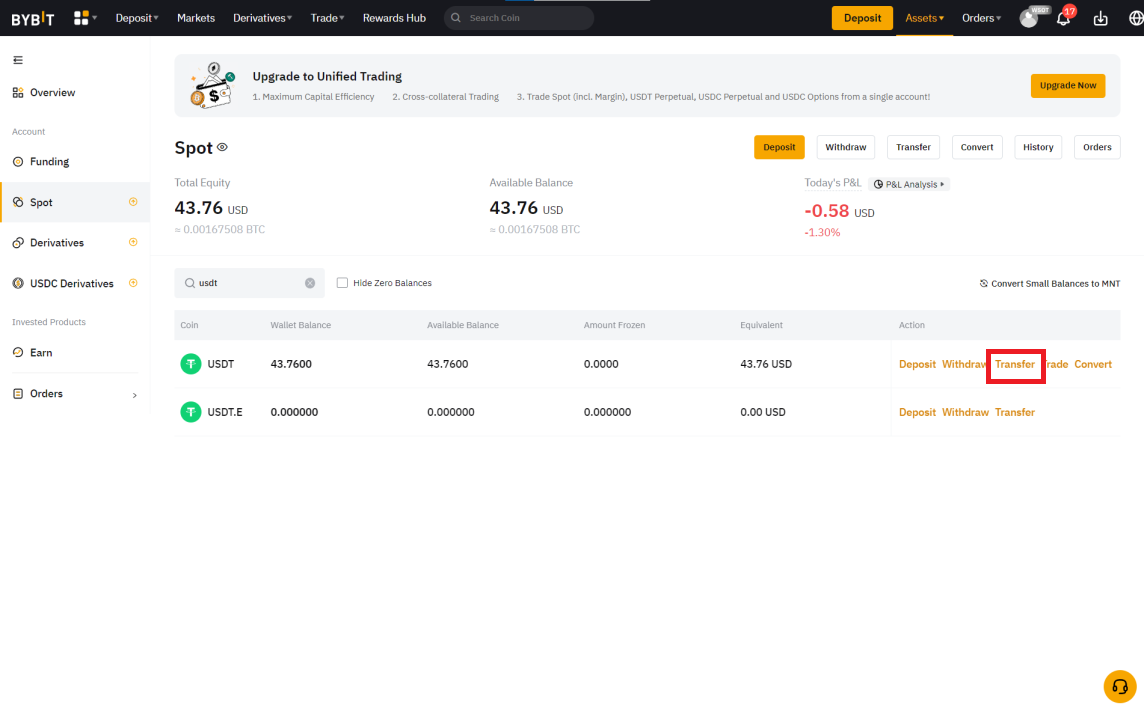Click the download app icon
The image size is (1144, 720).
point(1100,18)
